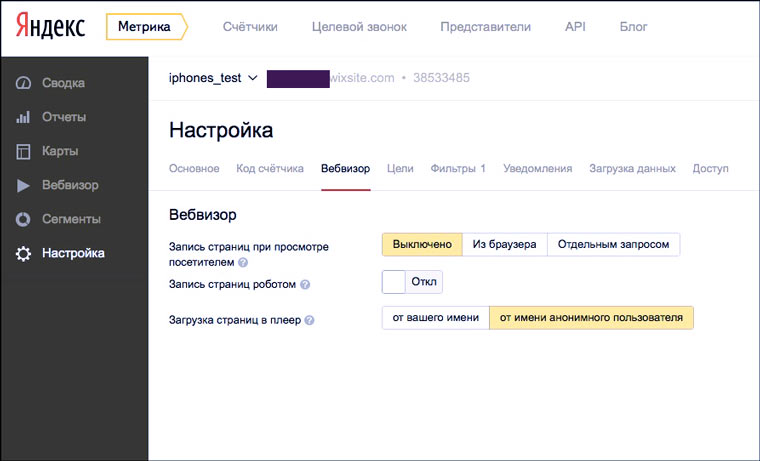The height and width of the screenshot is (461, 760).
Task: Open the Цели settings tab
Action: [x=400, y=169]
